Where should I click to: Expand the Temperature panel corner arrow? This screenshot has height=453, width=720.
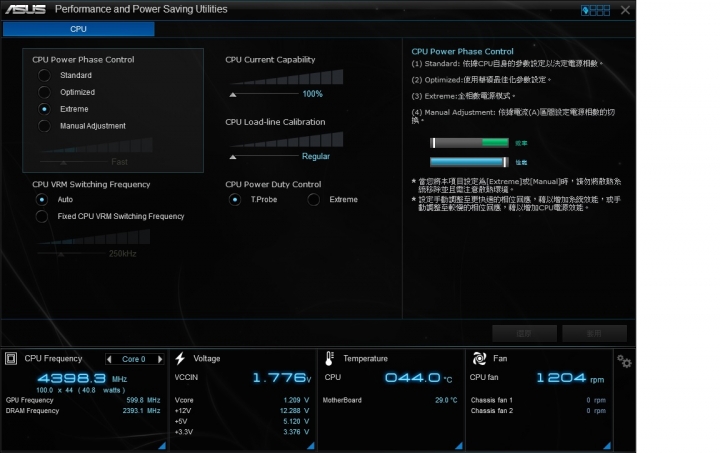click(459, 446)
